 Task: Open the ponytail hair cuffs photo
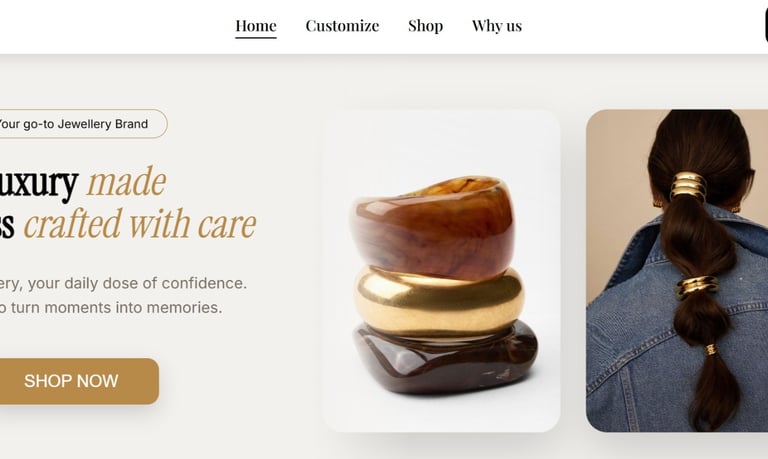pos(677,271)
